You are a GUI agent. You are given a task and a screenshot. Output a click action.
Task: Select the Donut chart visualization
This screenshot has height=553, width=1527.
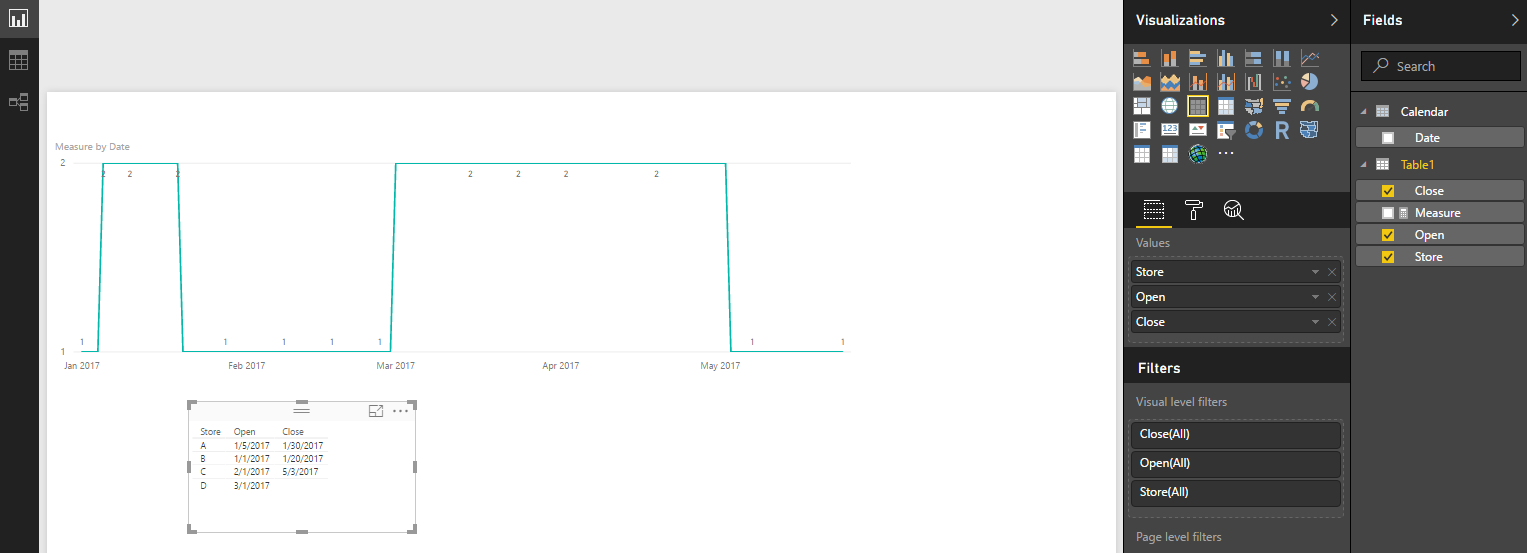tap(1254, 130)
